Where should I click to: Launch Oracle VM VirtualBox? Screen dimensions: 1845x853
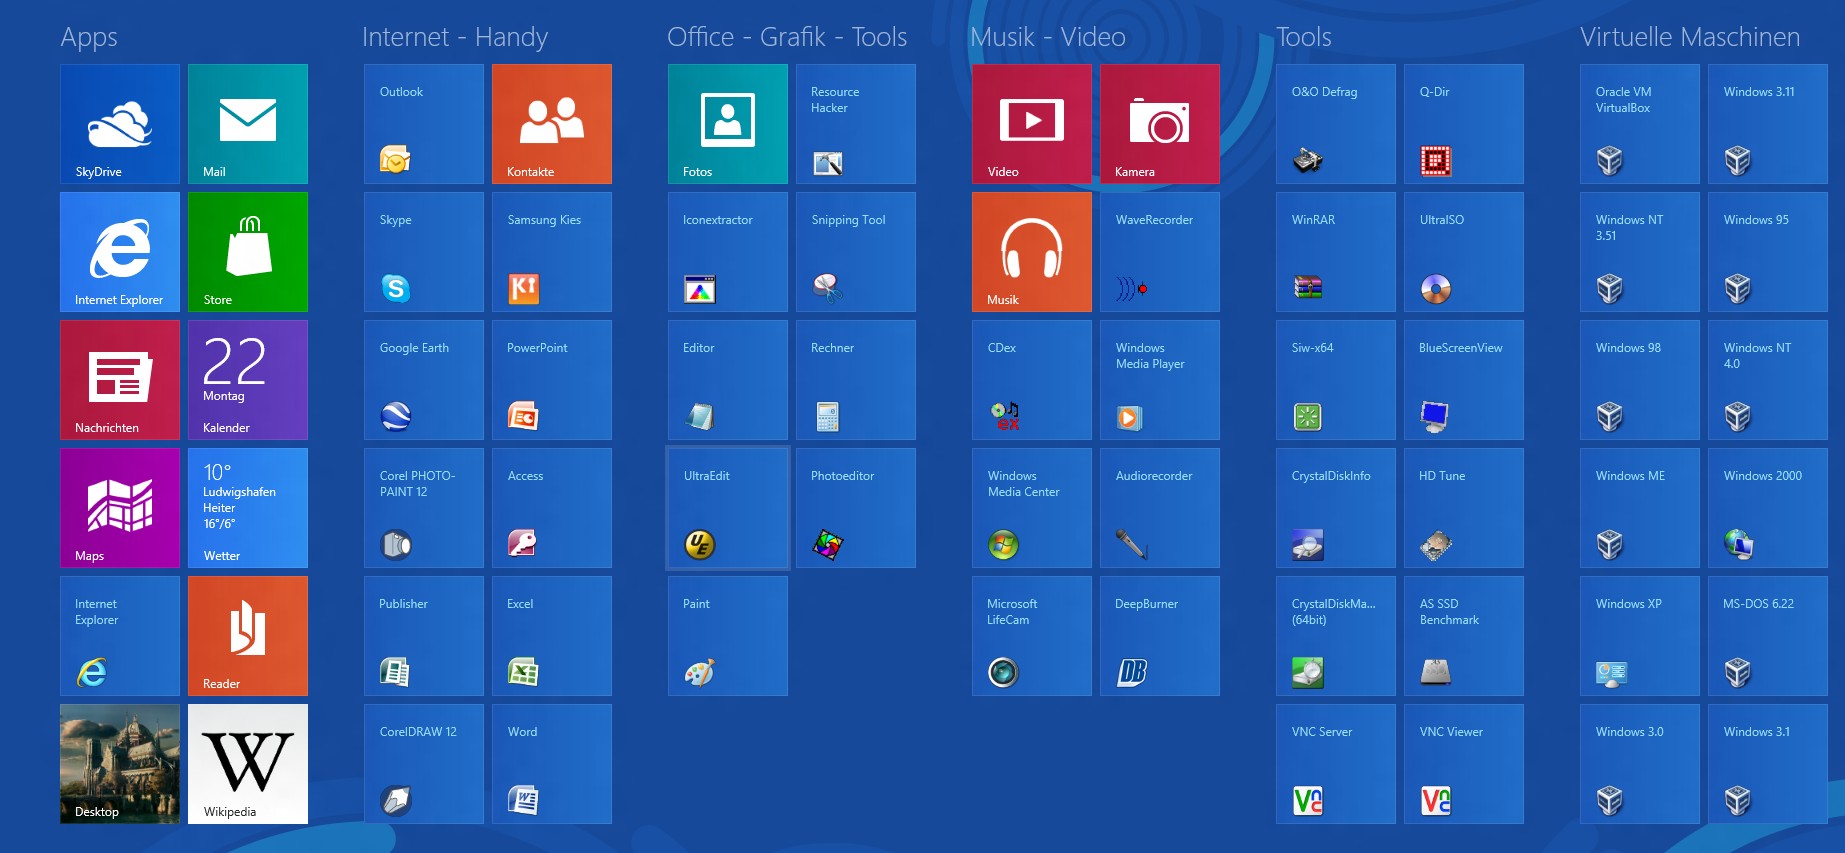tap(1640, 124)
